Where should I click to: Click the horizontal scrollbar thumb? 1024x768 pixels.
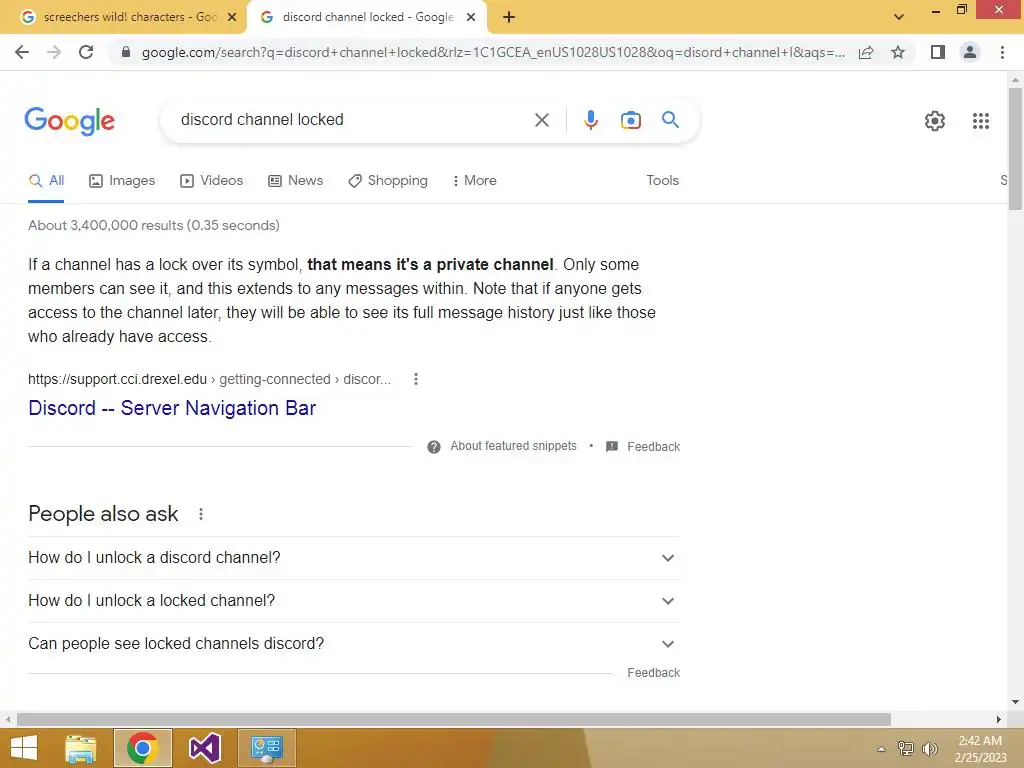[x=454, y=720]
